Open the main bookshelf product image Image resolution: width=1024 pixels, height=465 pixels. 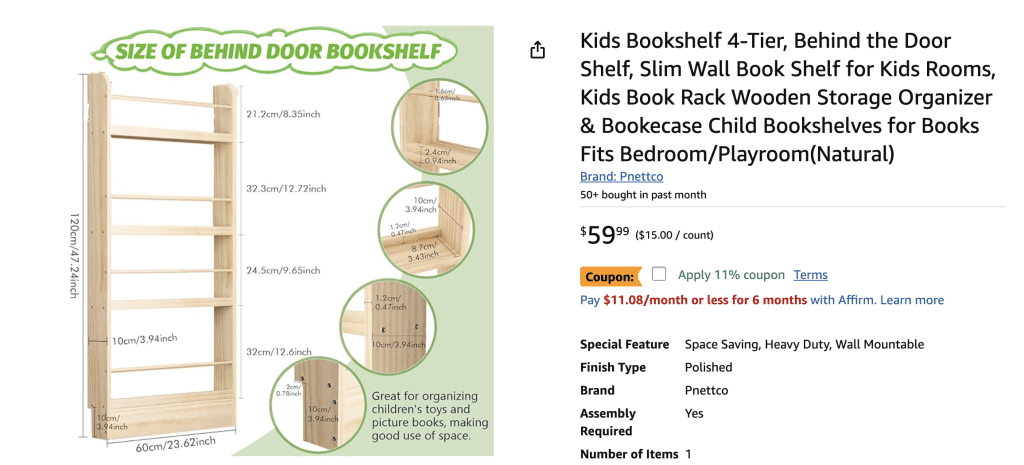click(x=282, y=240)
